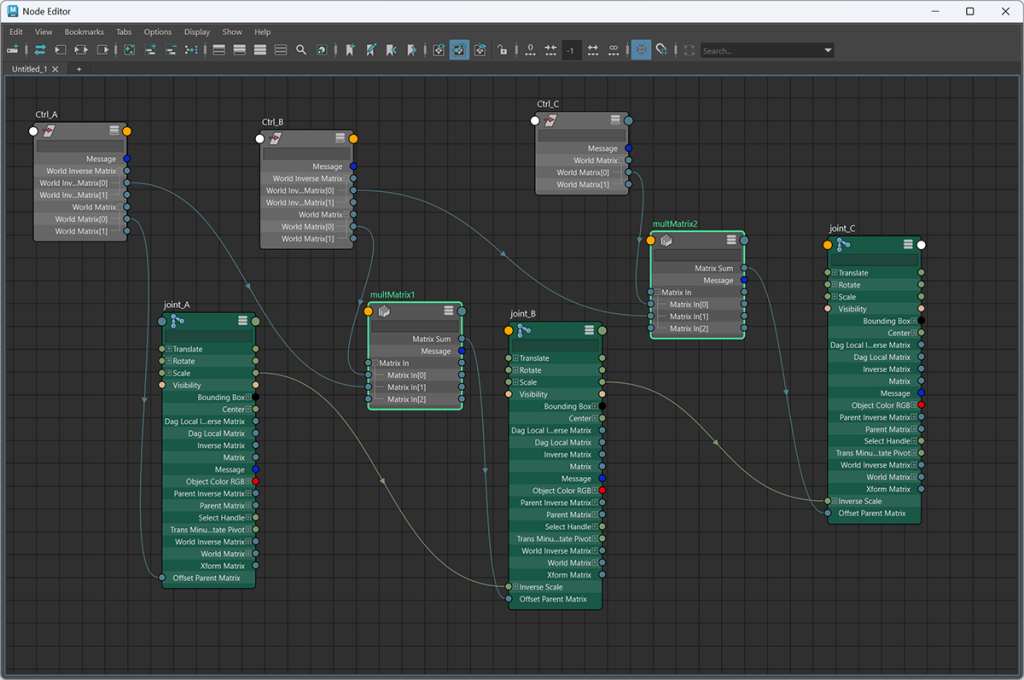The height and width of the screenshot is (680, 1024).
Task: Open the Bookmarks menu
Action: [84, 32]
